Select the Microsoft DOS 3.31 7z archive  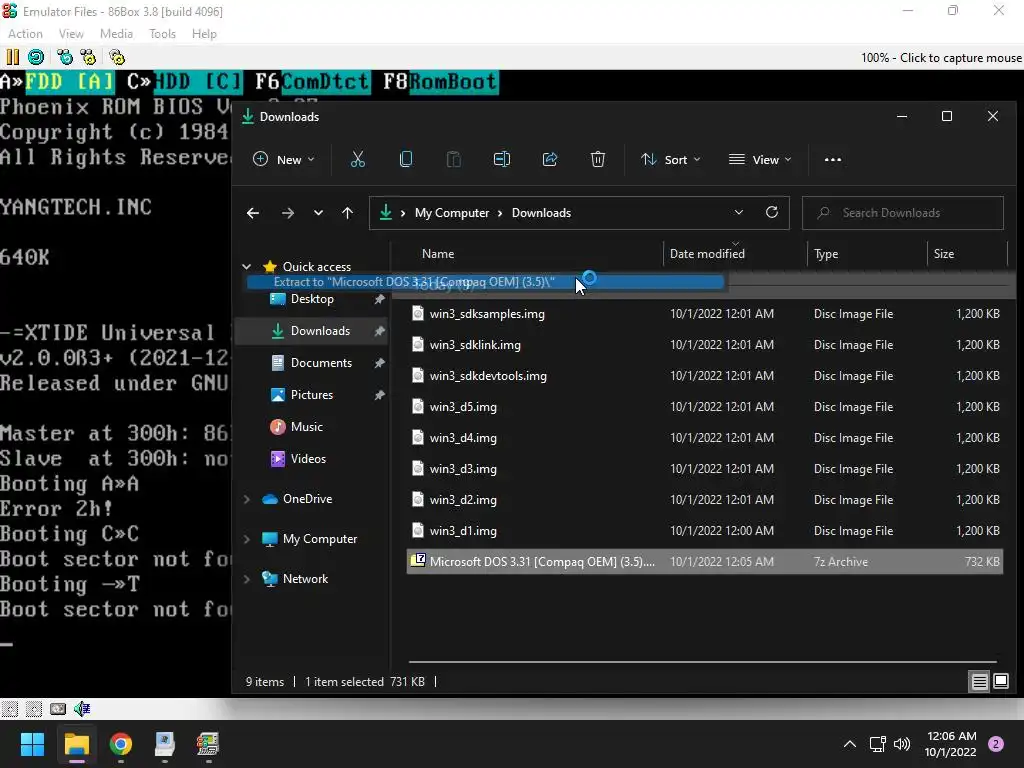click(x=705, y=562)
